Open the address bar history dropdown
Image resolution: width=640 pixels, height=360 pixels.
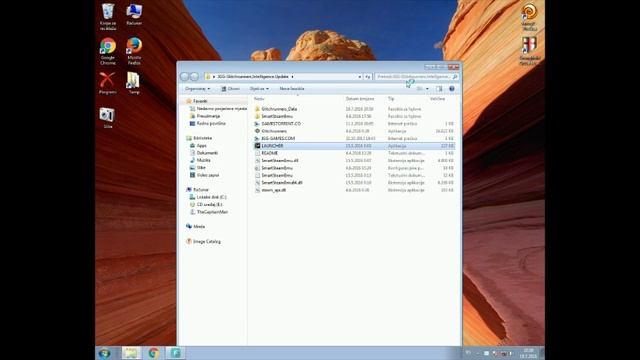360,76
